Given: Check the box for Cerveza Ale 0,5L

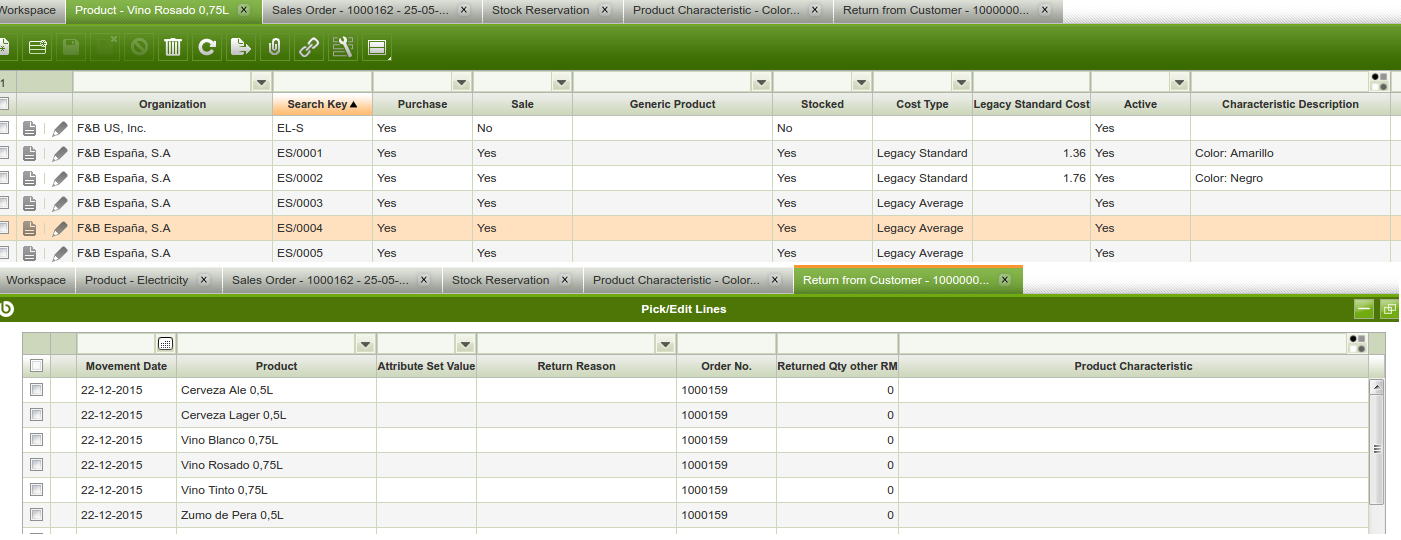Looking at the screenshot, I should 37,390.
